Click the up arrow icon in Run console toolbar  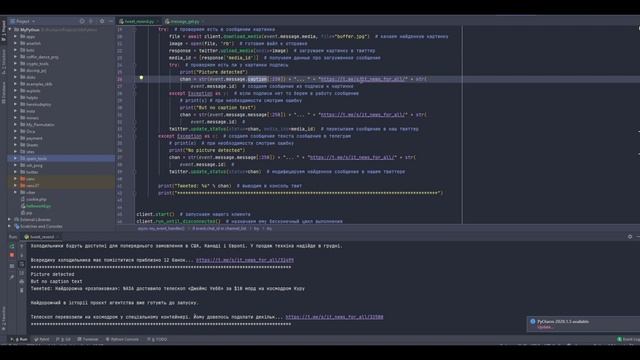click(22, 246)
